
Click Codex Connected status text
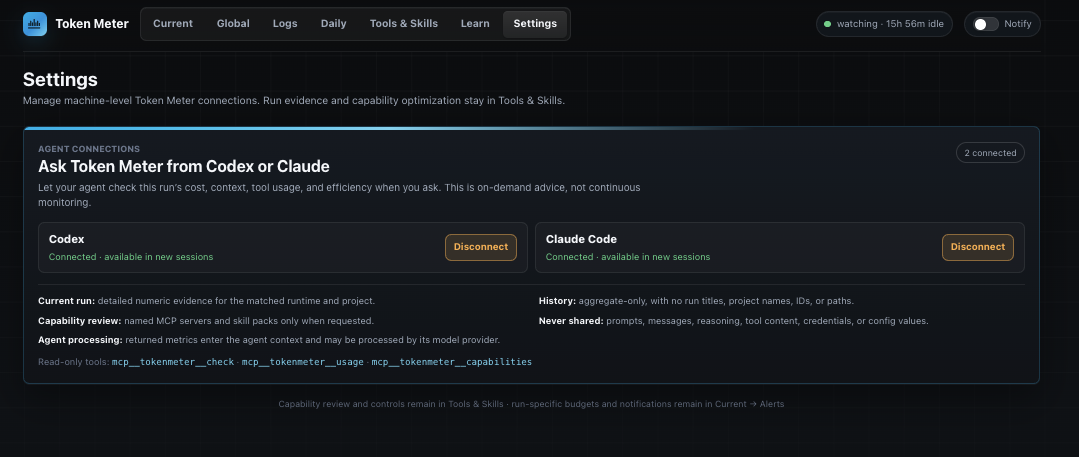[x=131, y=257]
